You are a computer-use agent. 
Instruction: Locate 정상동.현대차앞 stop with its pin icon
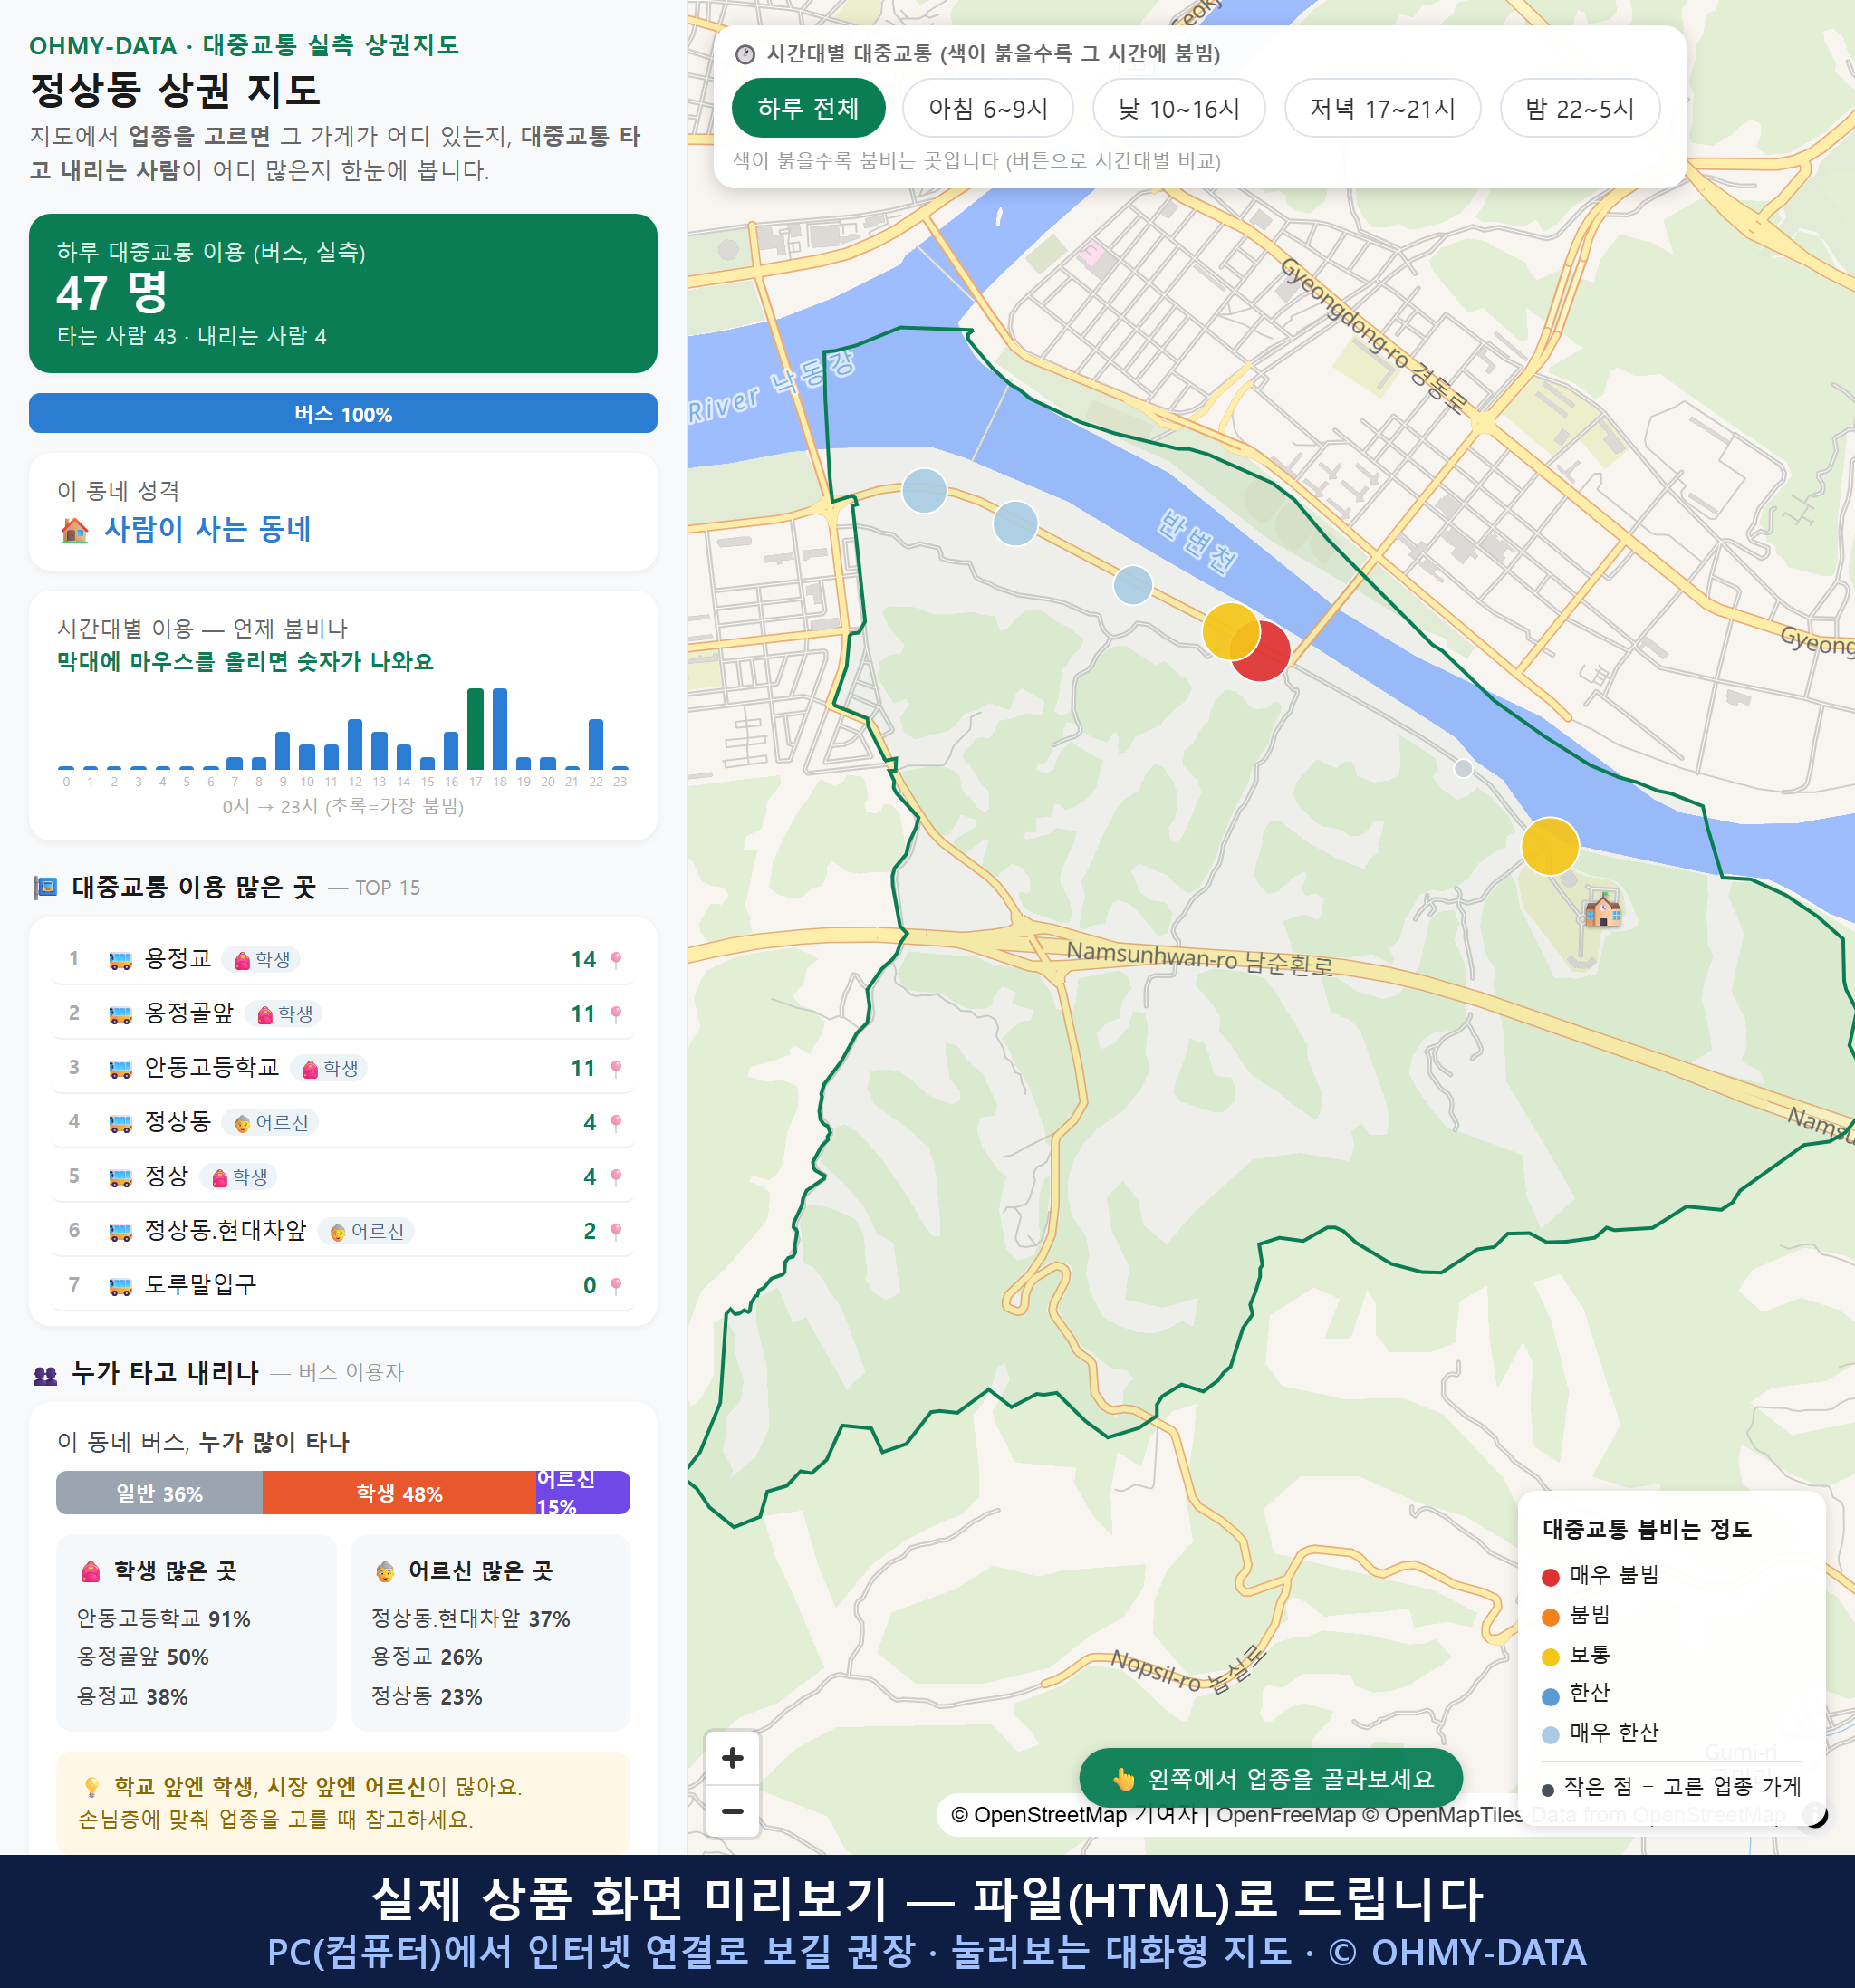[616, 1231]
